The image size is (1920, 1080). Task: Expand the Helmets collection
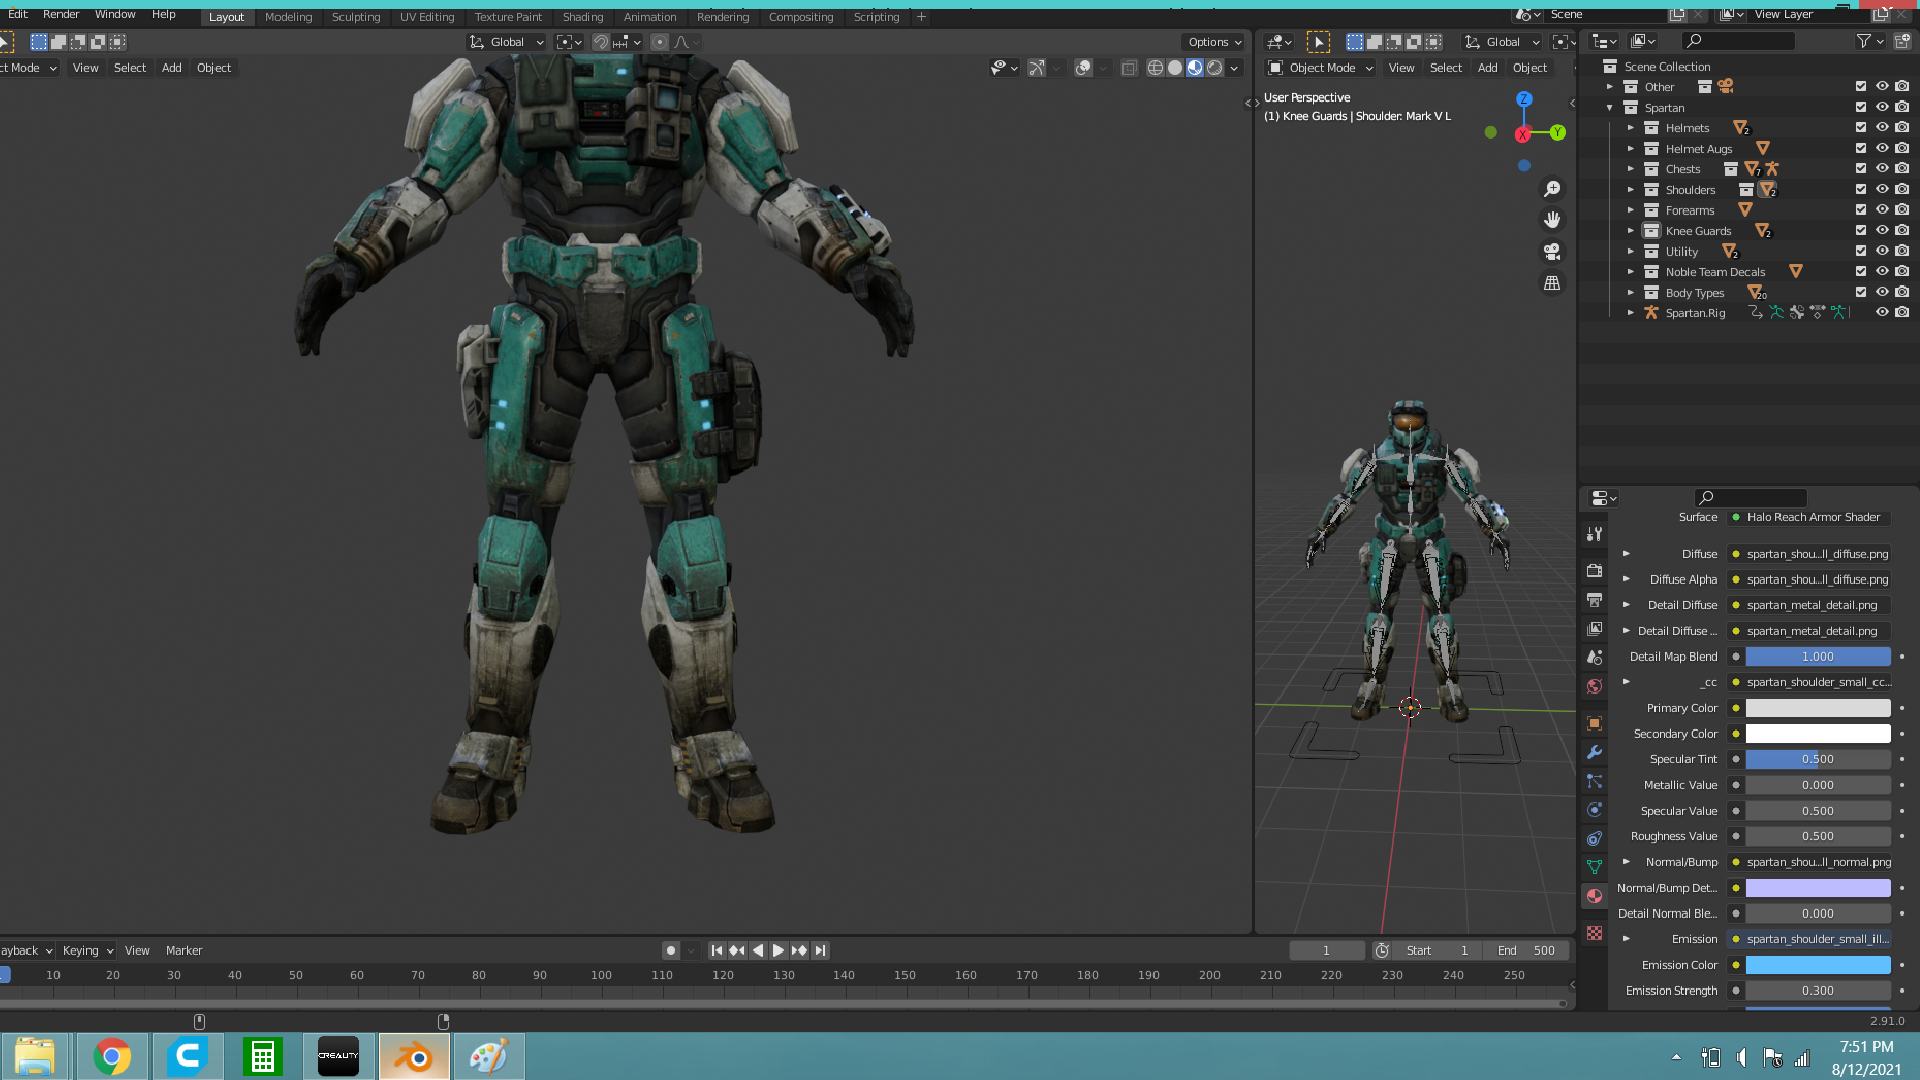coord(1631,128)
